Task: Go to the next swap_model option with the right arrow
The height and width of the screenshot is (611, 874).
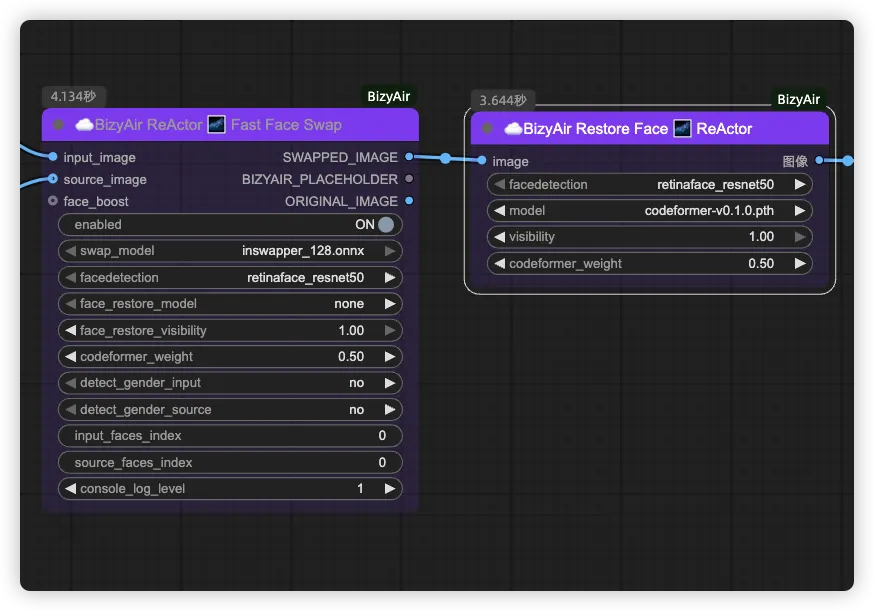Action: [x=390, y=251]
